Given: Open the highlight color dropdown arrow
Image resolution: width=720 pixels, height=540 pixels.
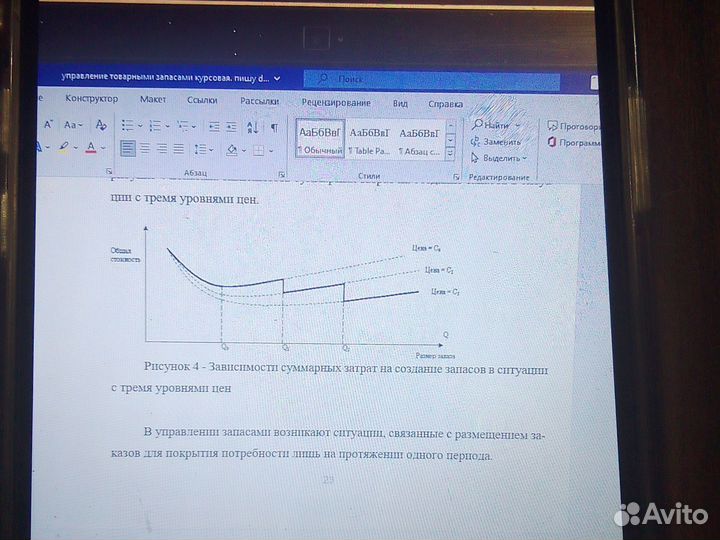Looking at the screenshot, I should point(76,147).
